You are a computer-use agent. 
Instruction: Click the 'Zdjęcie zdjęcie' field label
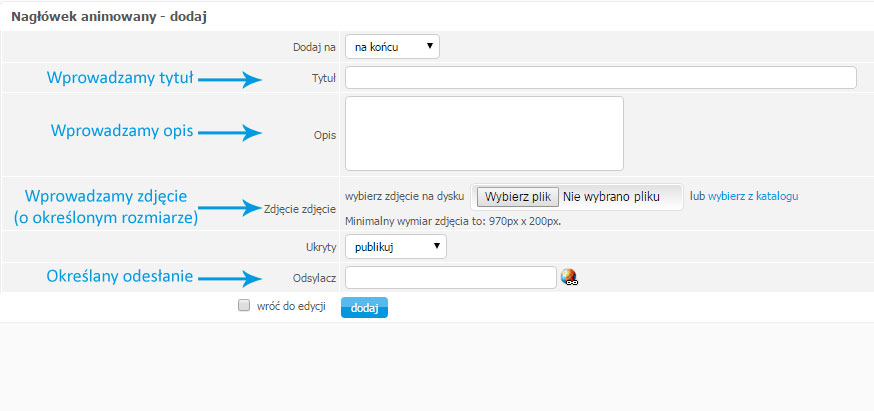click(x=300, y=210)
